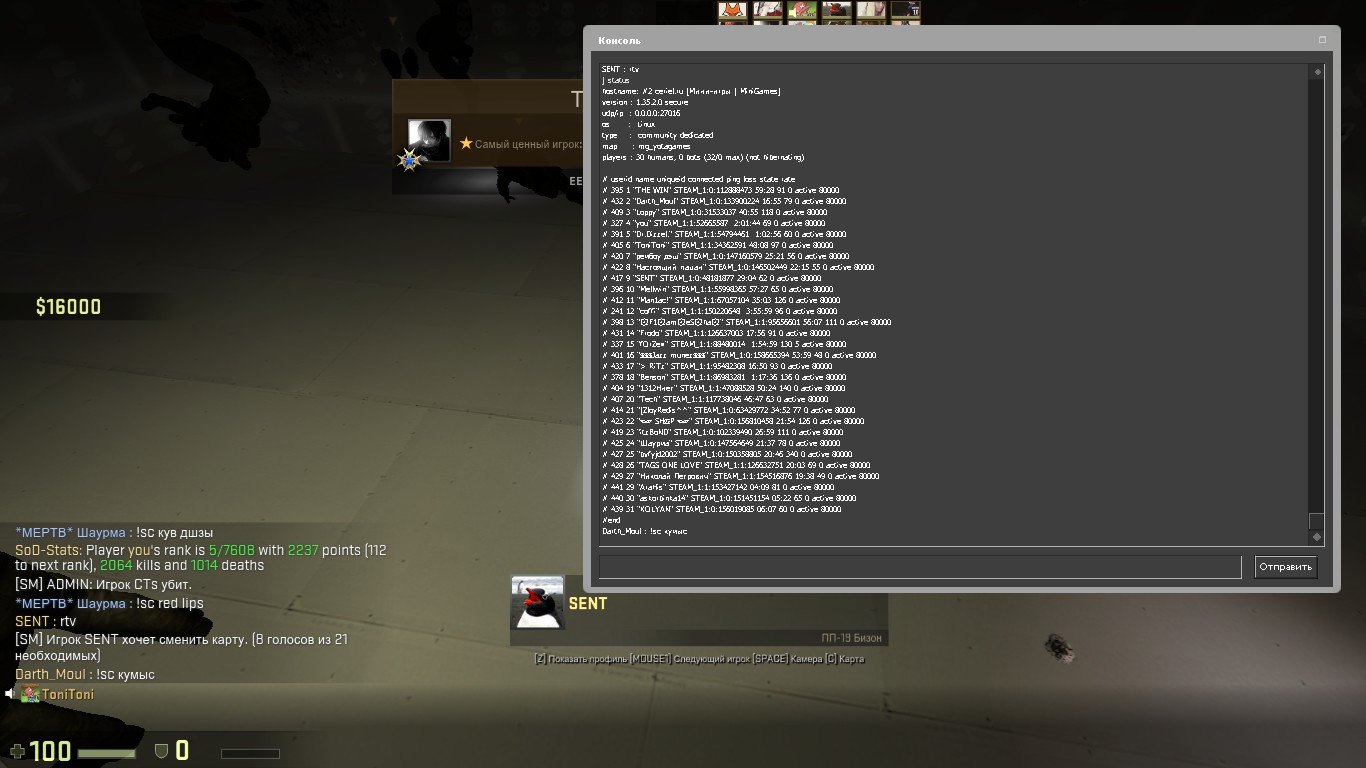Click the gold star MVP icon
Image resolution: width=1366 pixels, height=768 pixels.
(466, 144)
